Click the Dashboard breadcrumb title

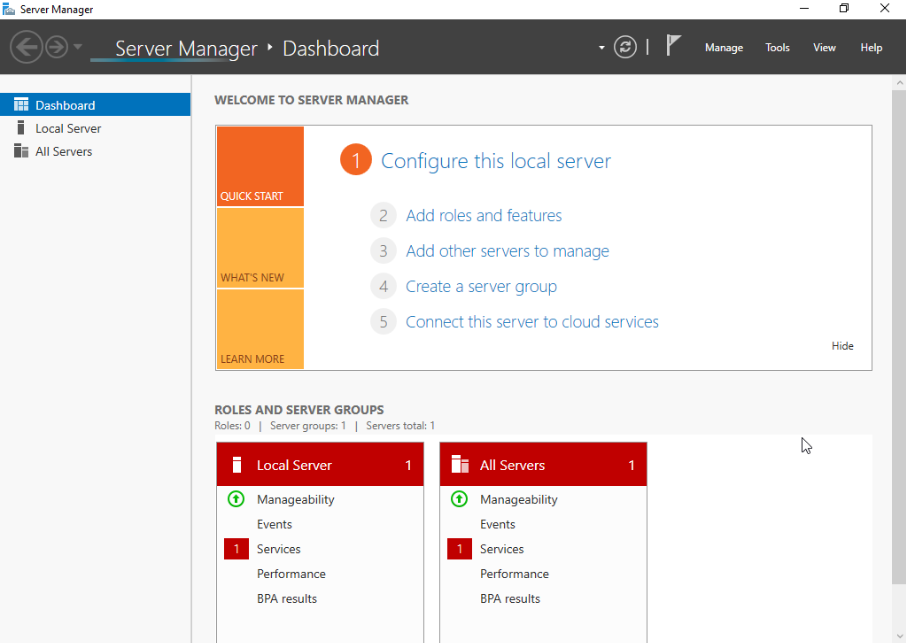pos(331,49)
